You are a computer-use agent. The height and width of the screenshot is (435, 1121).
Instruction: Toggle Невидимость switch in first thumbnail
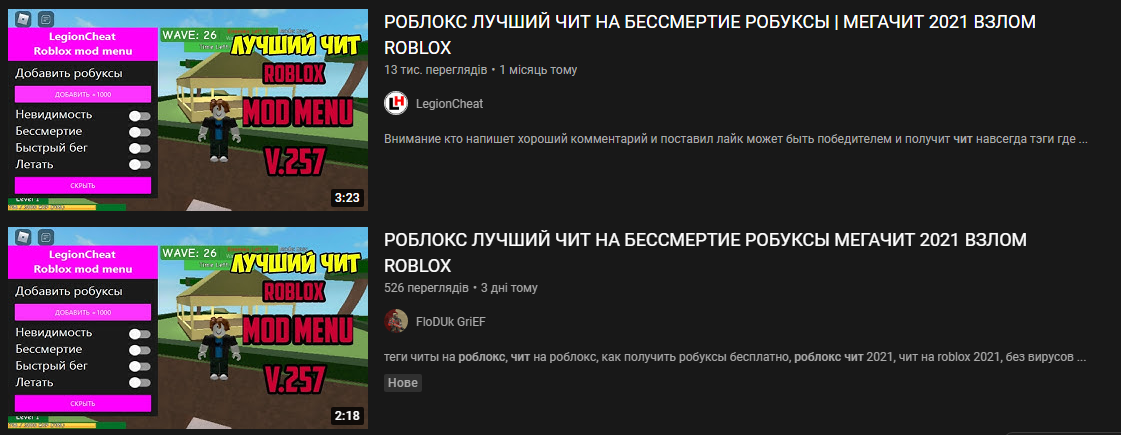tap(140, 115)
